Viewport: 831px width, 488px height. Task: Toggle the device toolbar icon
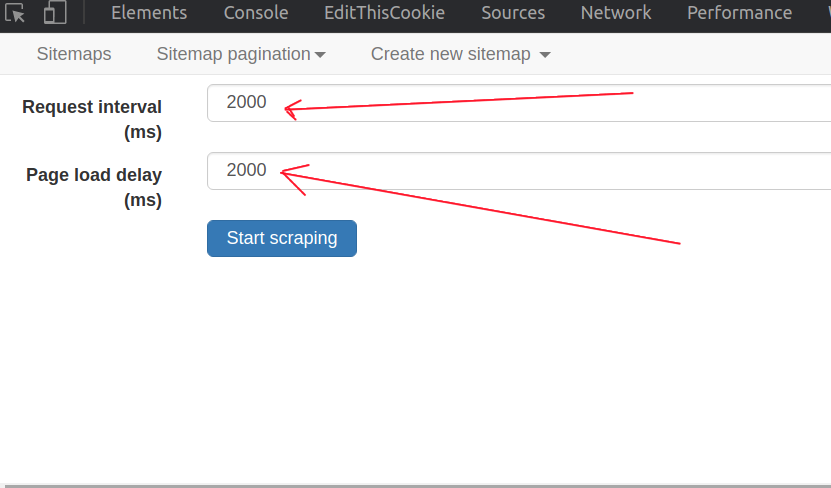point(55,12)
